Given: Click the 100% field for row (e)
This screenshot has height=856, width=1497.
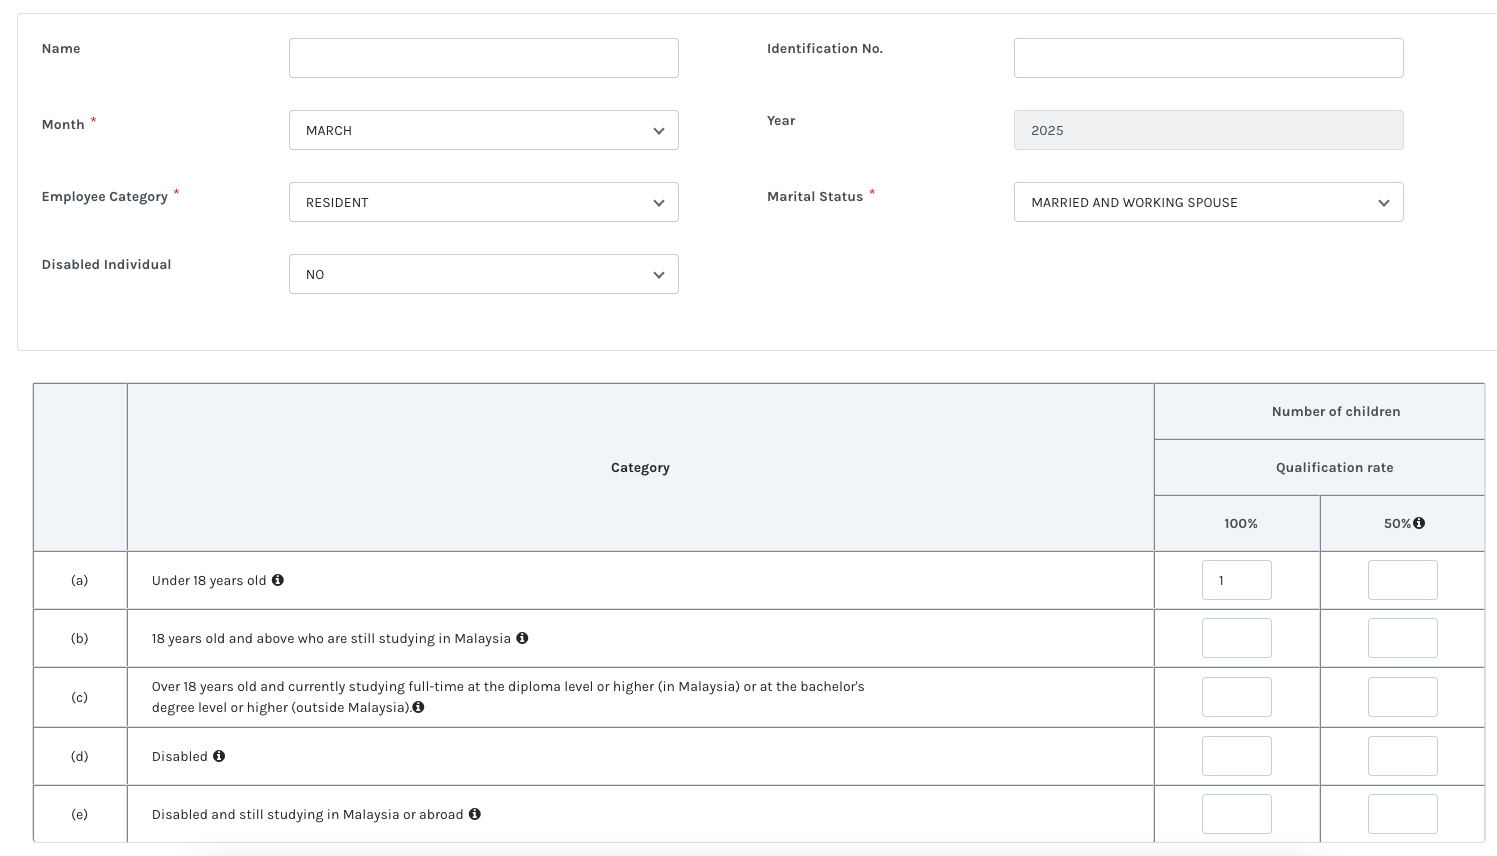Looking at the screenshot, I should (x=1237, y=814).
